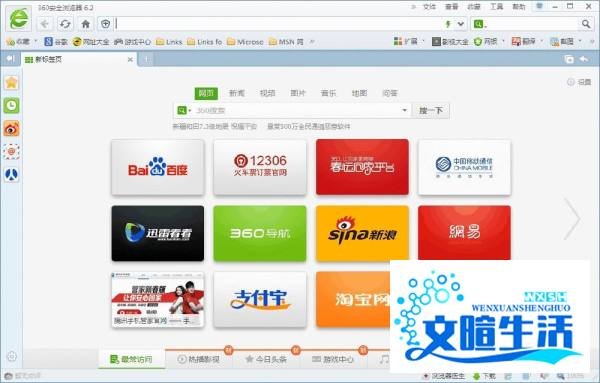Open the 游戏中心 bookmark in bookmarks bar
The height and width of the screenshot is (383, 600).
tap(132, 42)
